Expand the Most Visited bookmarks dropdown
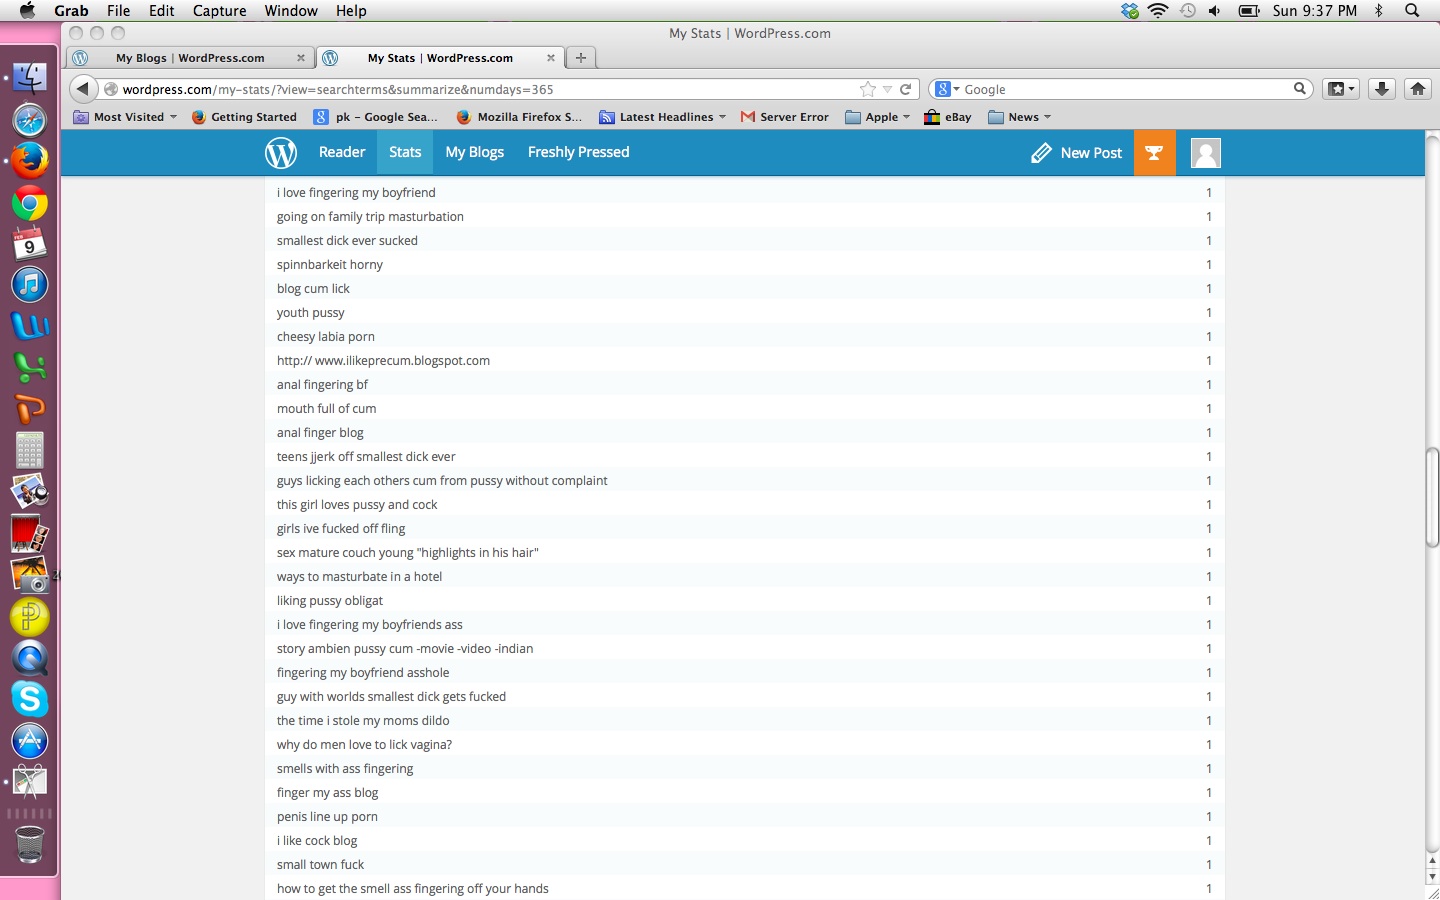Viewport: 1440px width, 900px height. click(x=126, y=117)
